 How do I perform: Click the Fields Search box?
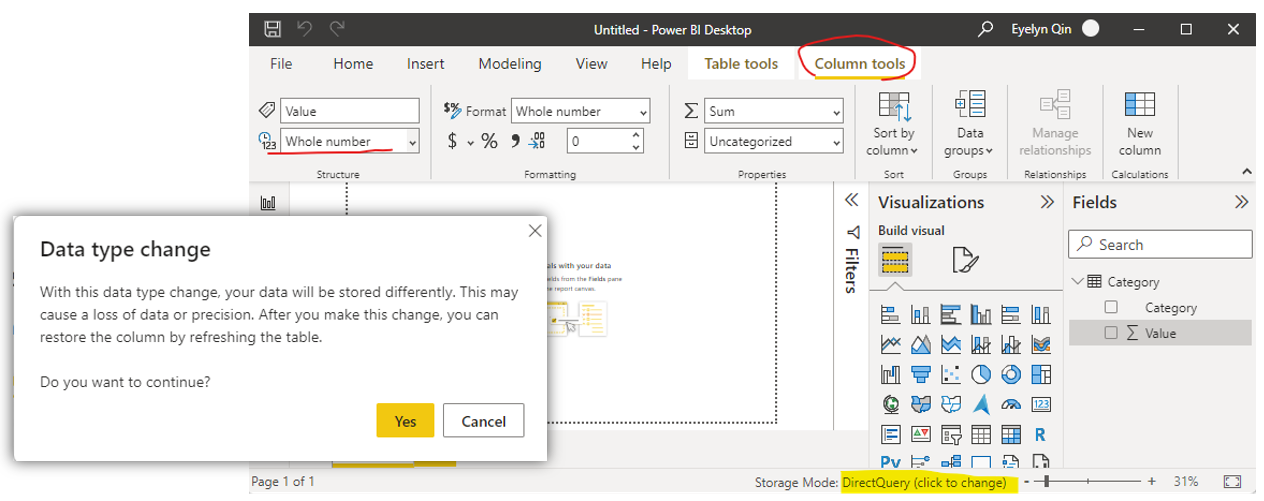tap(1160, 244)
